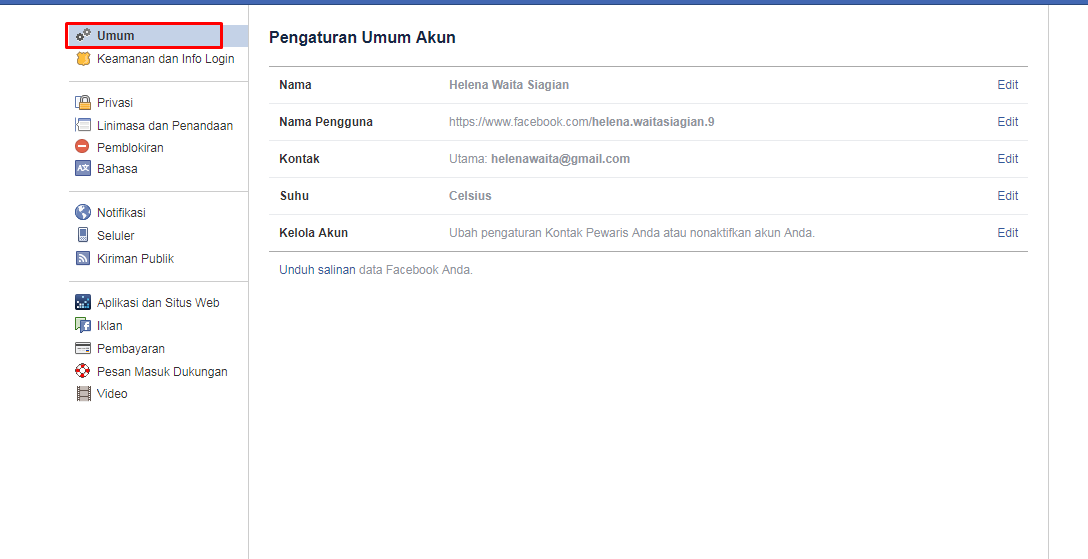Click the lifebuoy icon for Pesan Masuk Dukungan
Viewport: 1088px width, 559px height.
[83, 371]
